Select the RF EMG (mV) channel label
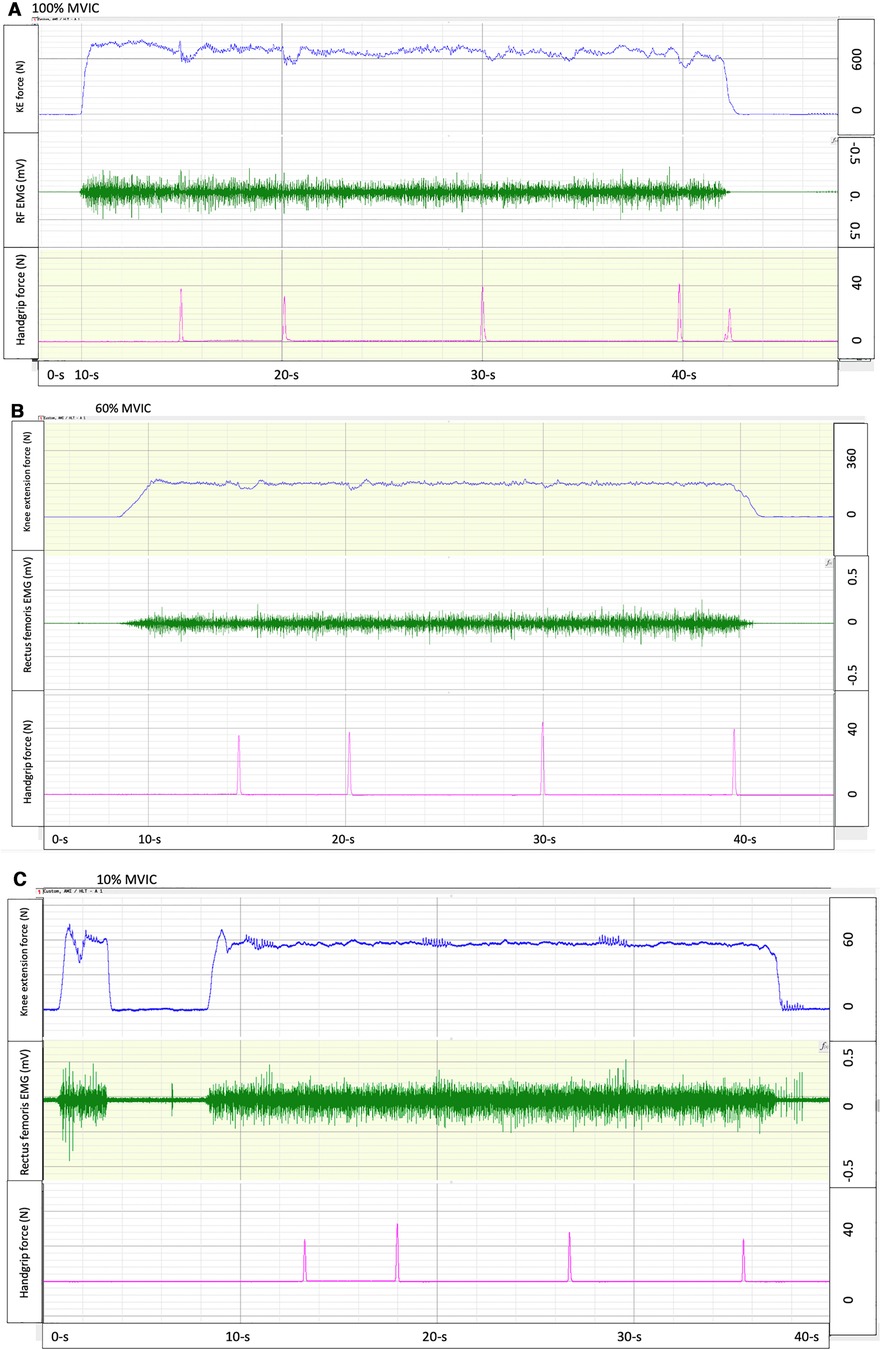The image size is (881, 1350). click(20, 189)
